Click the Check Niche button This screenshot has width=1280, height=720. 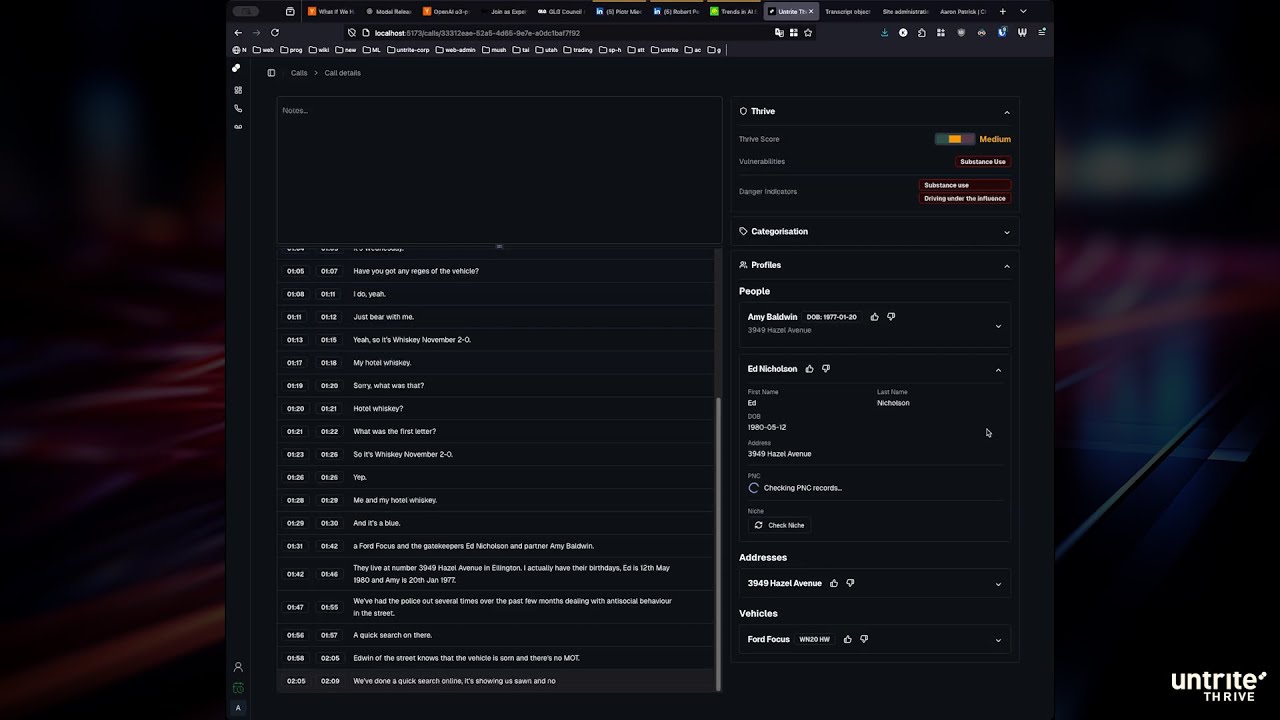point(779,525)
